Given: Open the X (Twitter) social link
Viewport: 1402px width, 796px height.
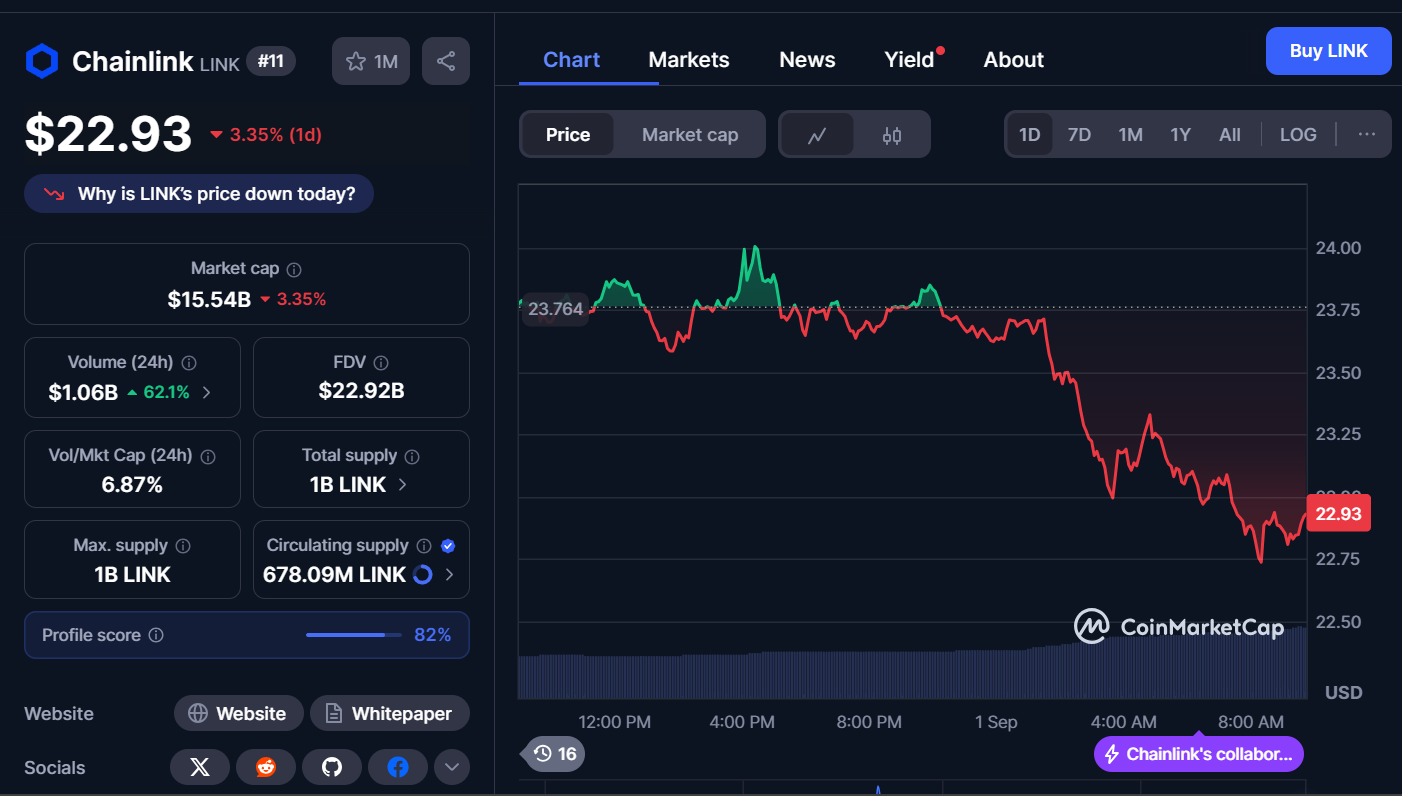Looking at the screenshot, I should [200, 767].
